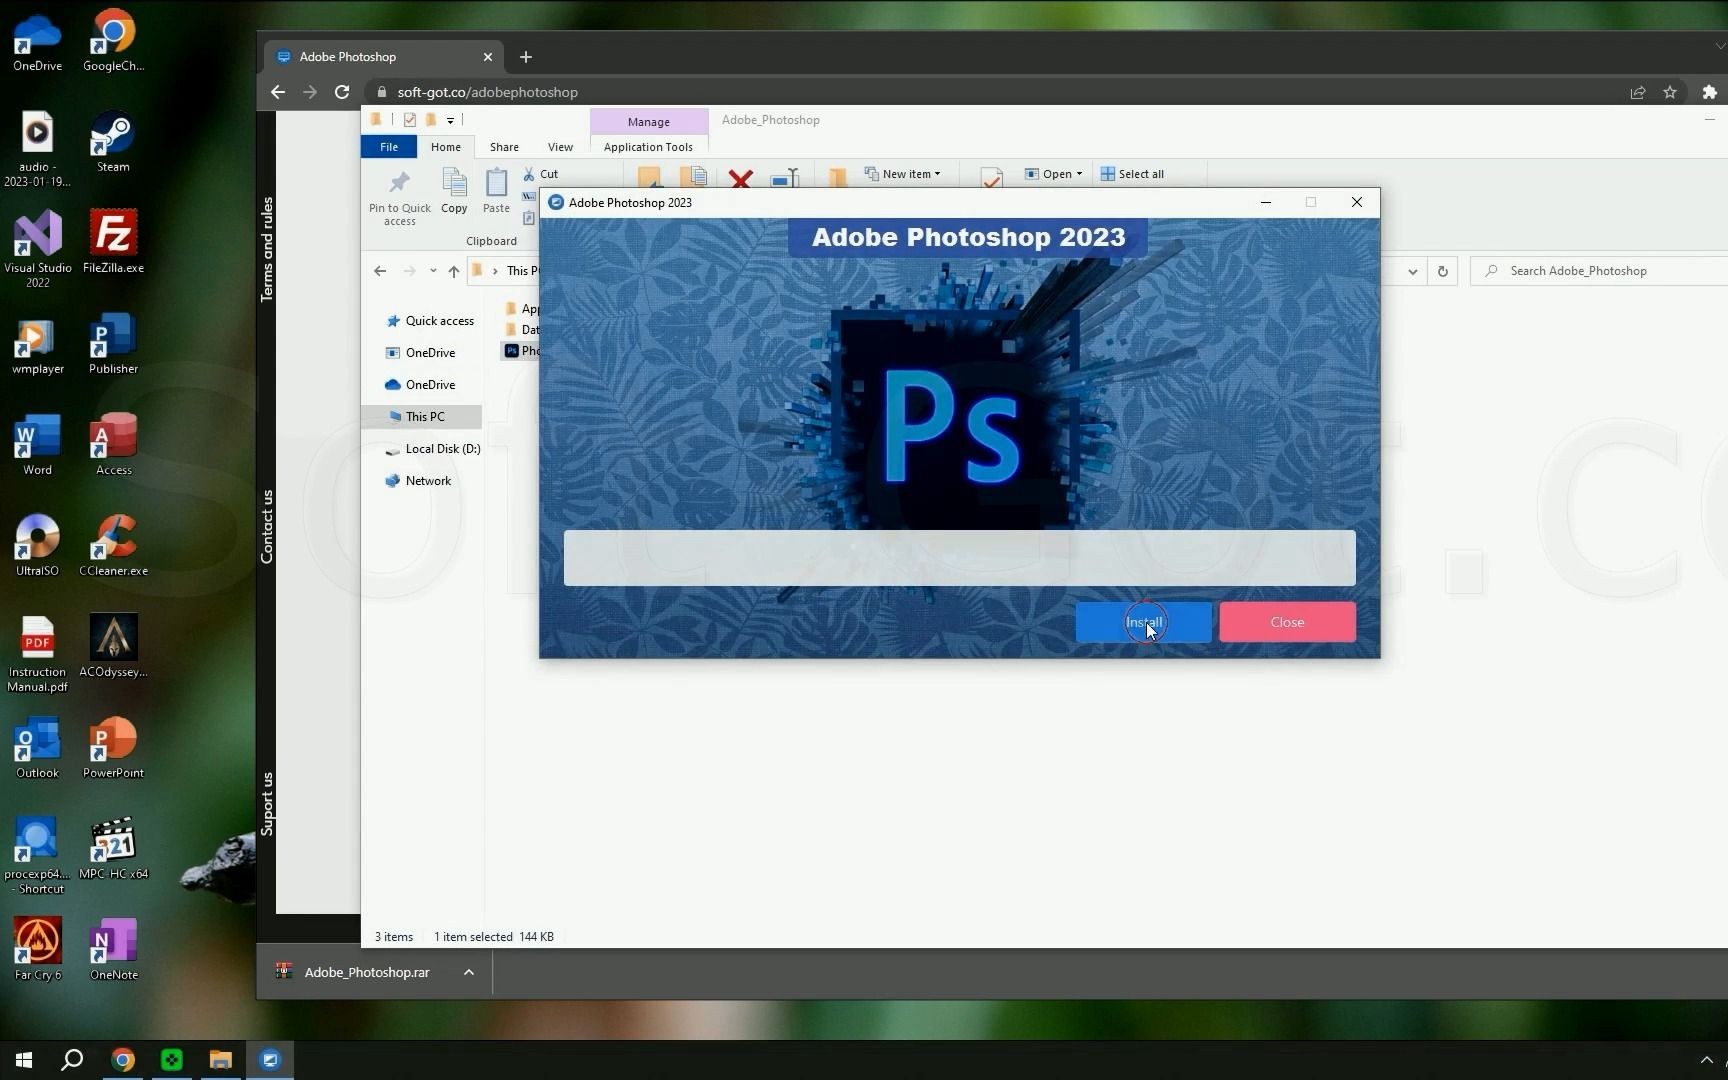
Task: Select Network in navigation pane
Action: point(418,481)
